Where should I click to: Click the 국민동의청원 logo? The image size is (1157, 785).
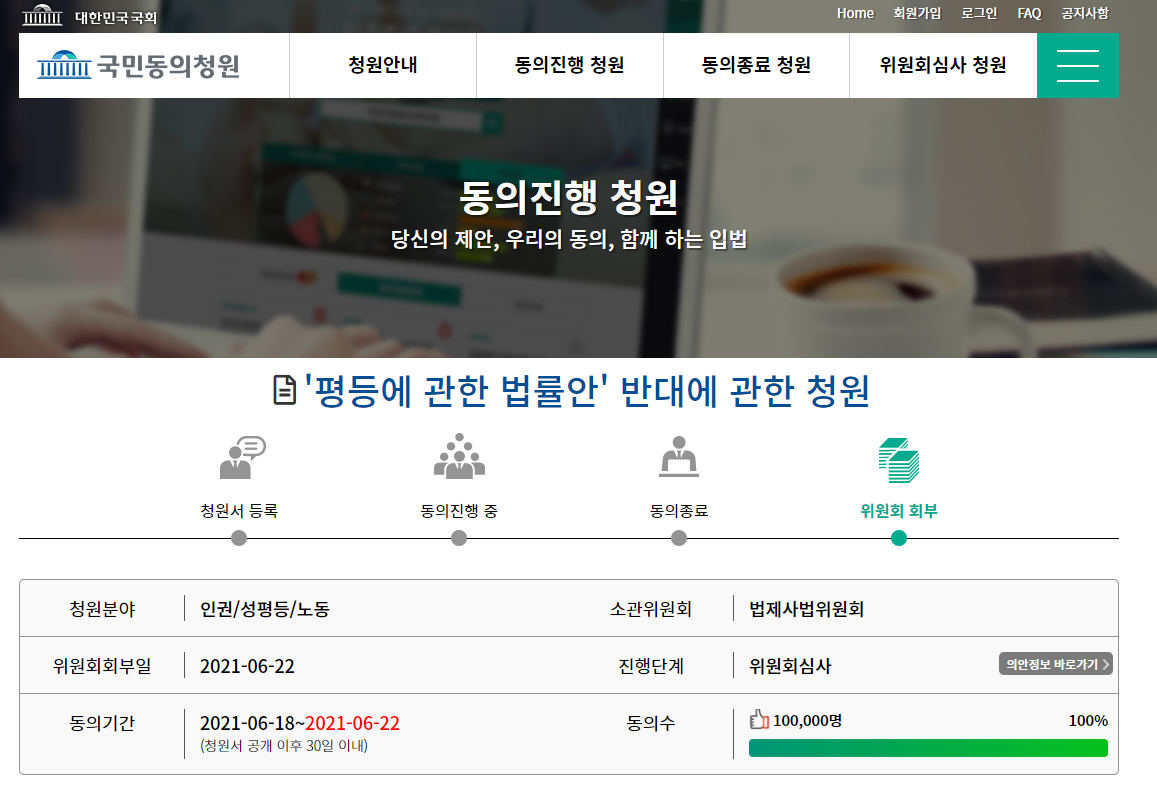coord(139,66)
